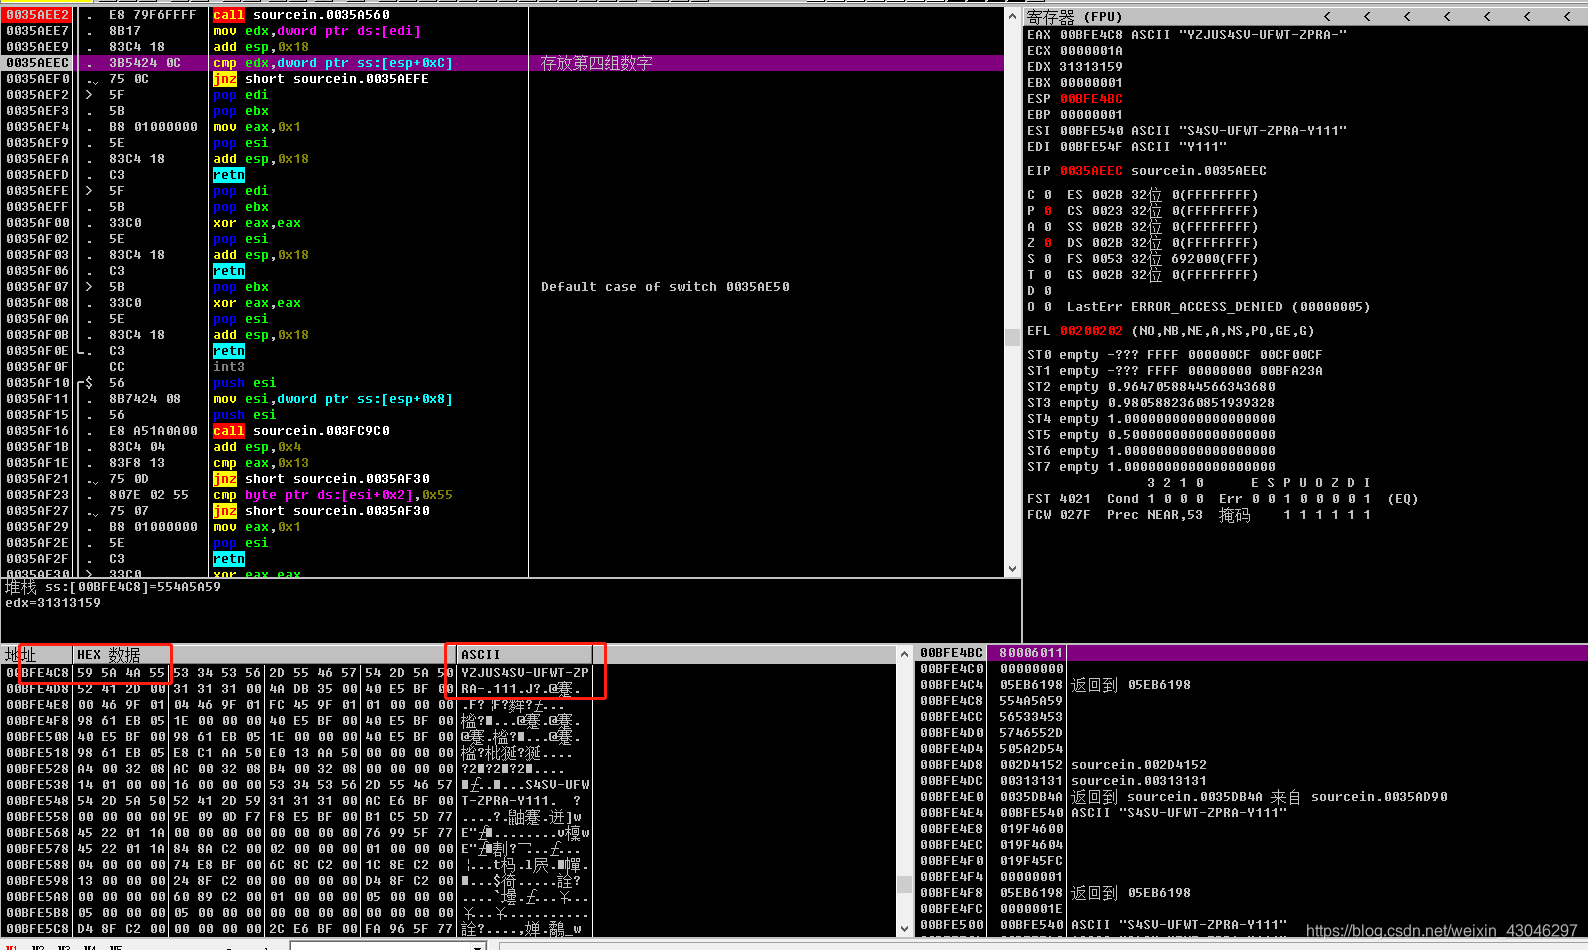Select highlighted stack row 00BFE4BC 80006011
The width and height of the screenshot is (1588, 950).
point(1252,653)
